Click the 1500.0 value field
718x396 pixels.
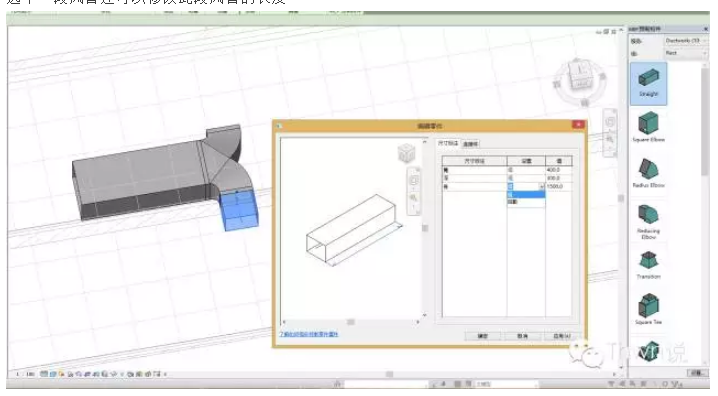point(559,186)
